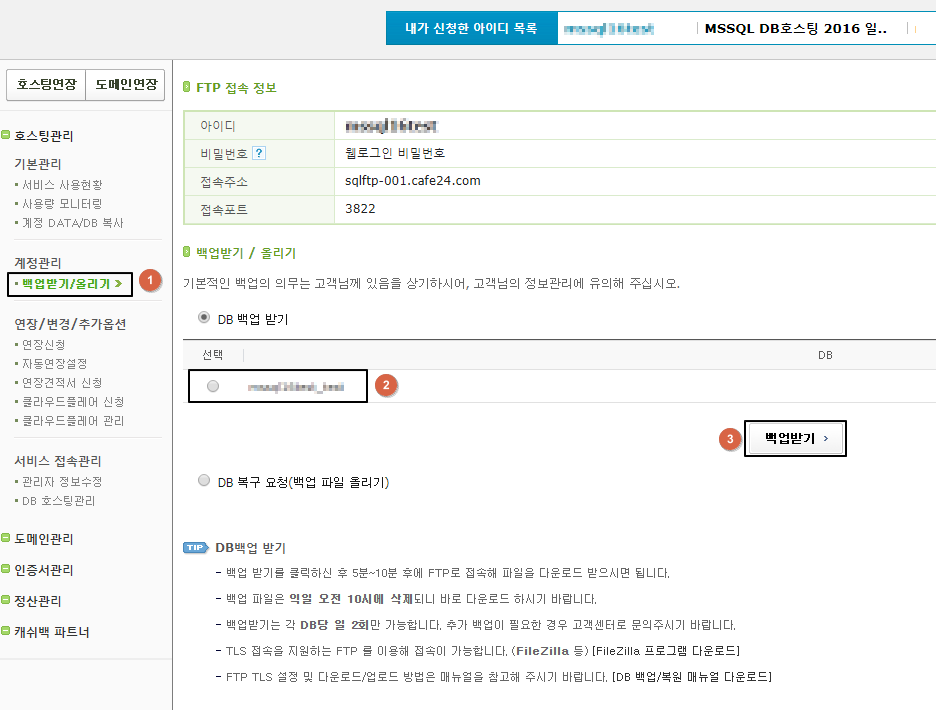
Task: Click the blue TIP badge icon
Action: (195, 548)
